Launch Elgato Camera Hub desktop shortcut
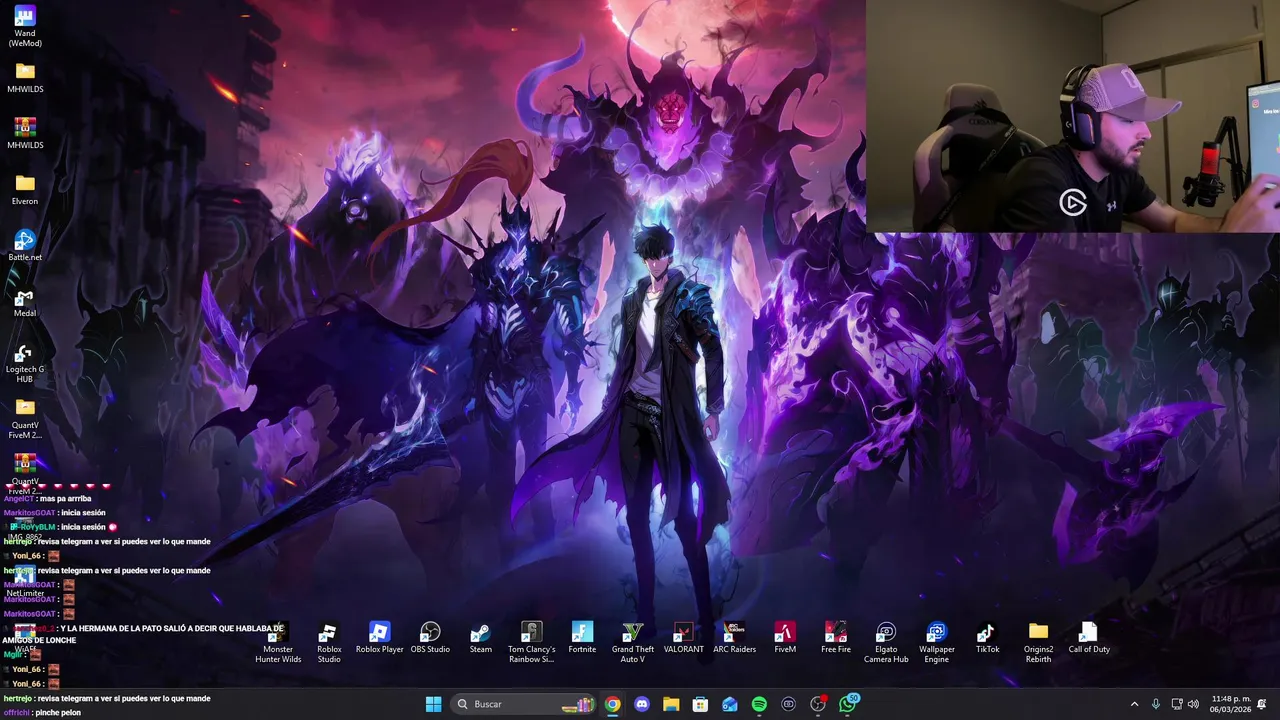This screenshot has width=1280, height=720. 886,642
